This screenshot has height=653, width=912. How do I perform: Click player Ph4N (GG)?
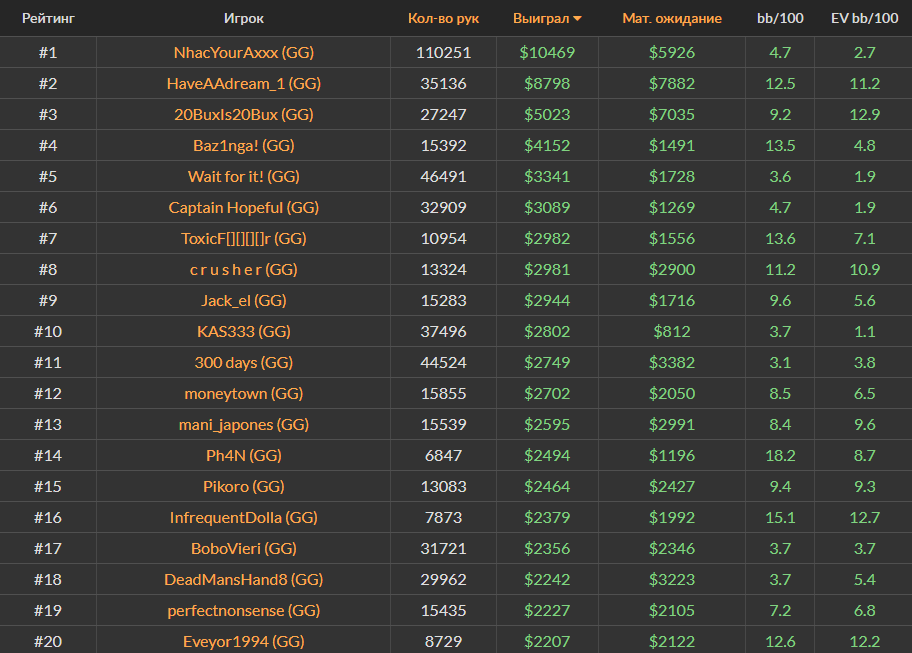tap(244, 455)
